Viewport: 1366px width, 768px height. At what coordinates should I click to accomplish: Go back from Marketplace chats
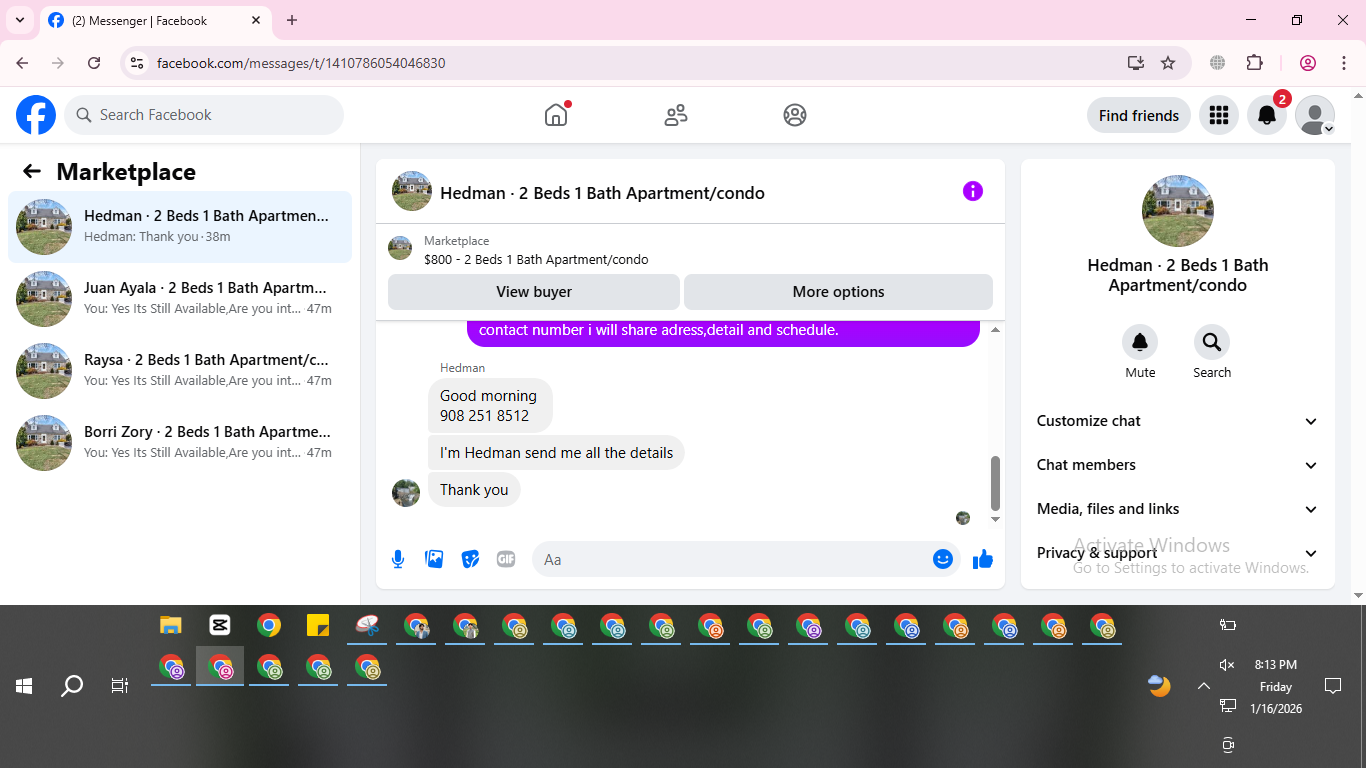click(32, 171)
